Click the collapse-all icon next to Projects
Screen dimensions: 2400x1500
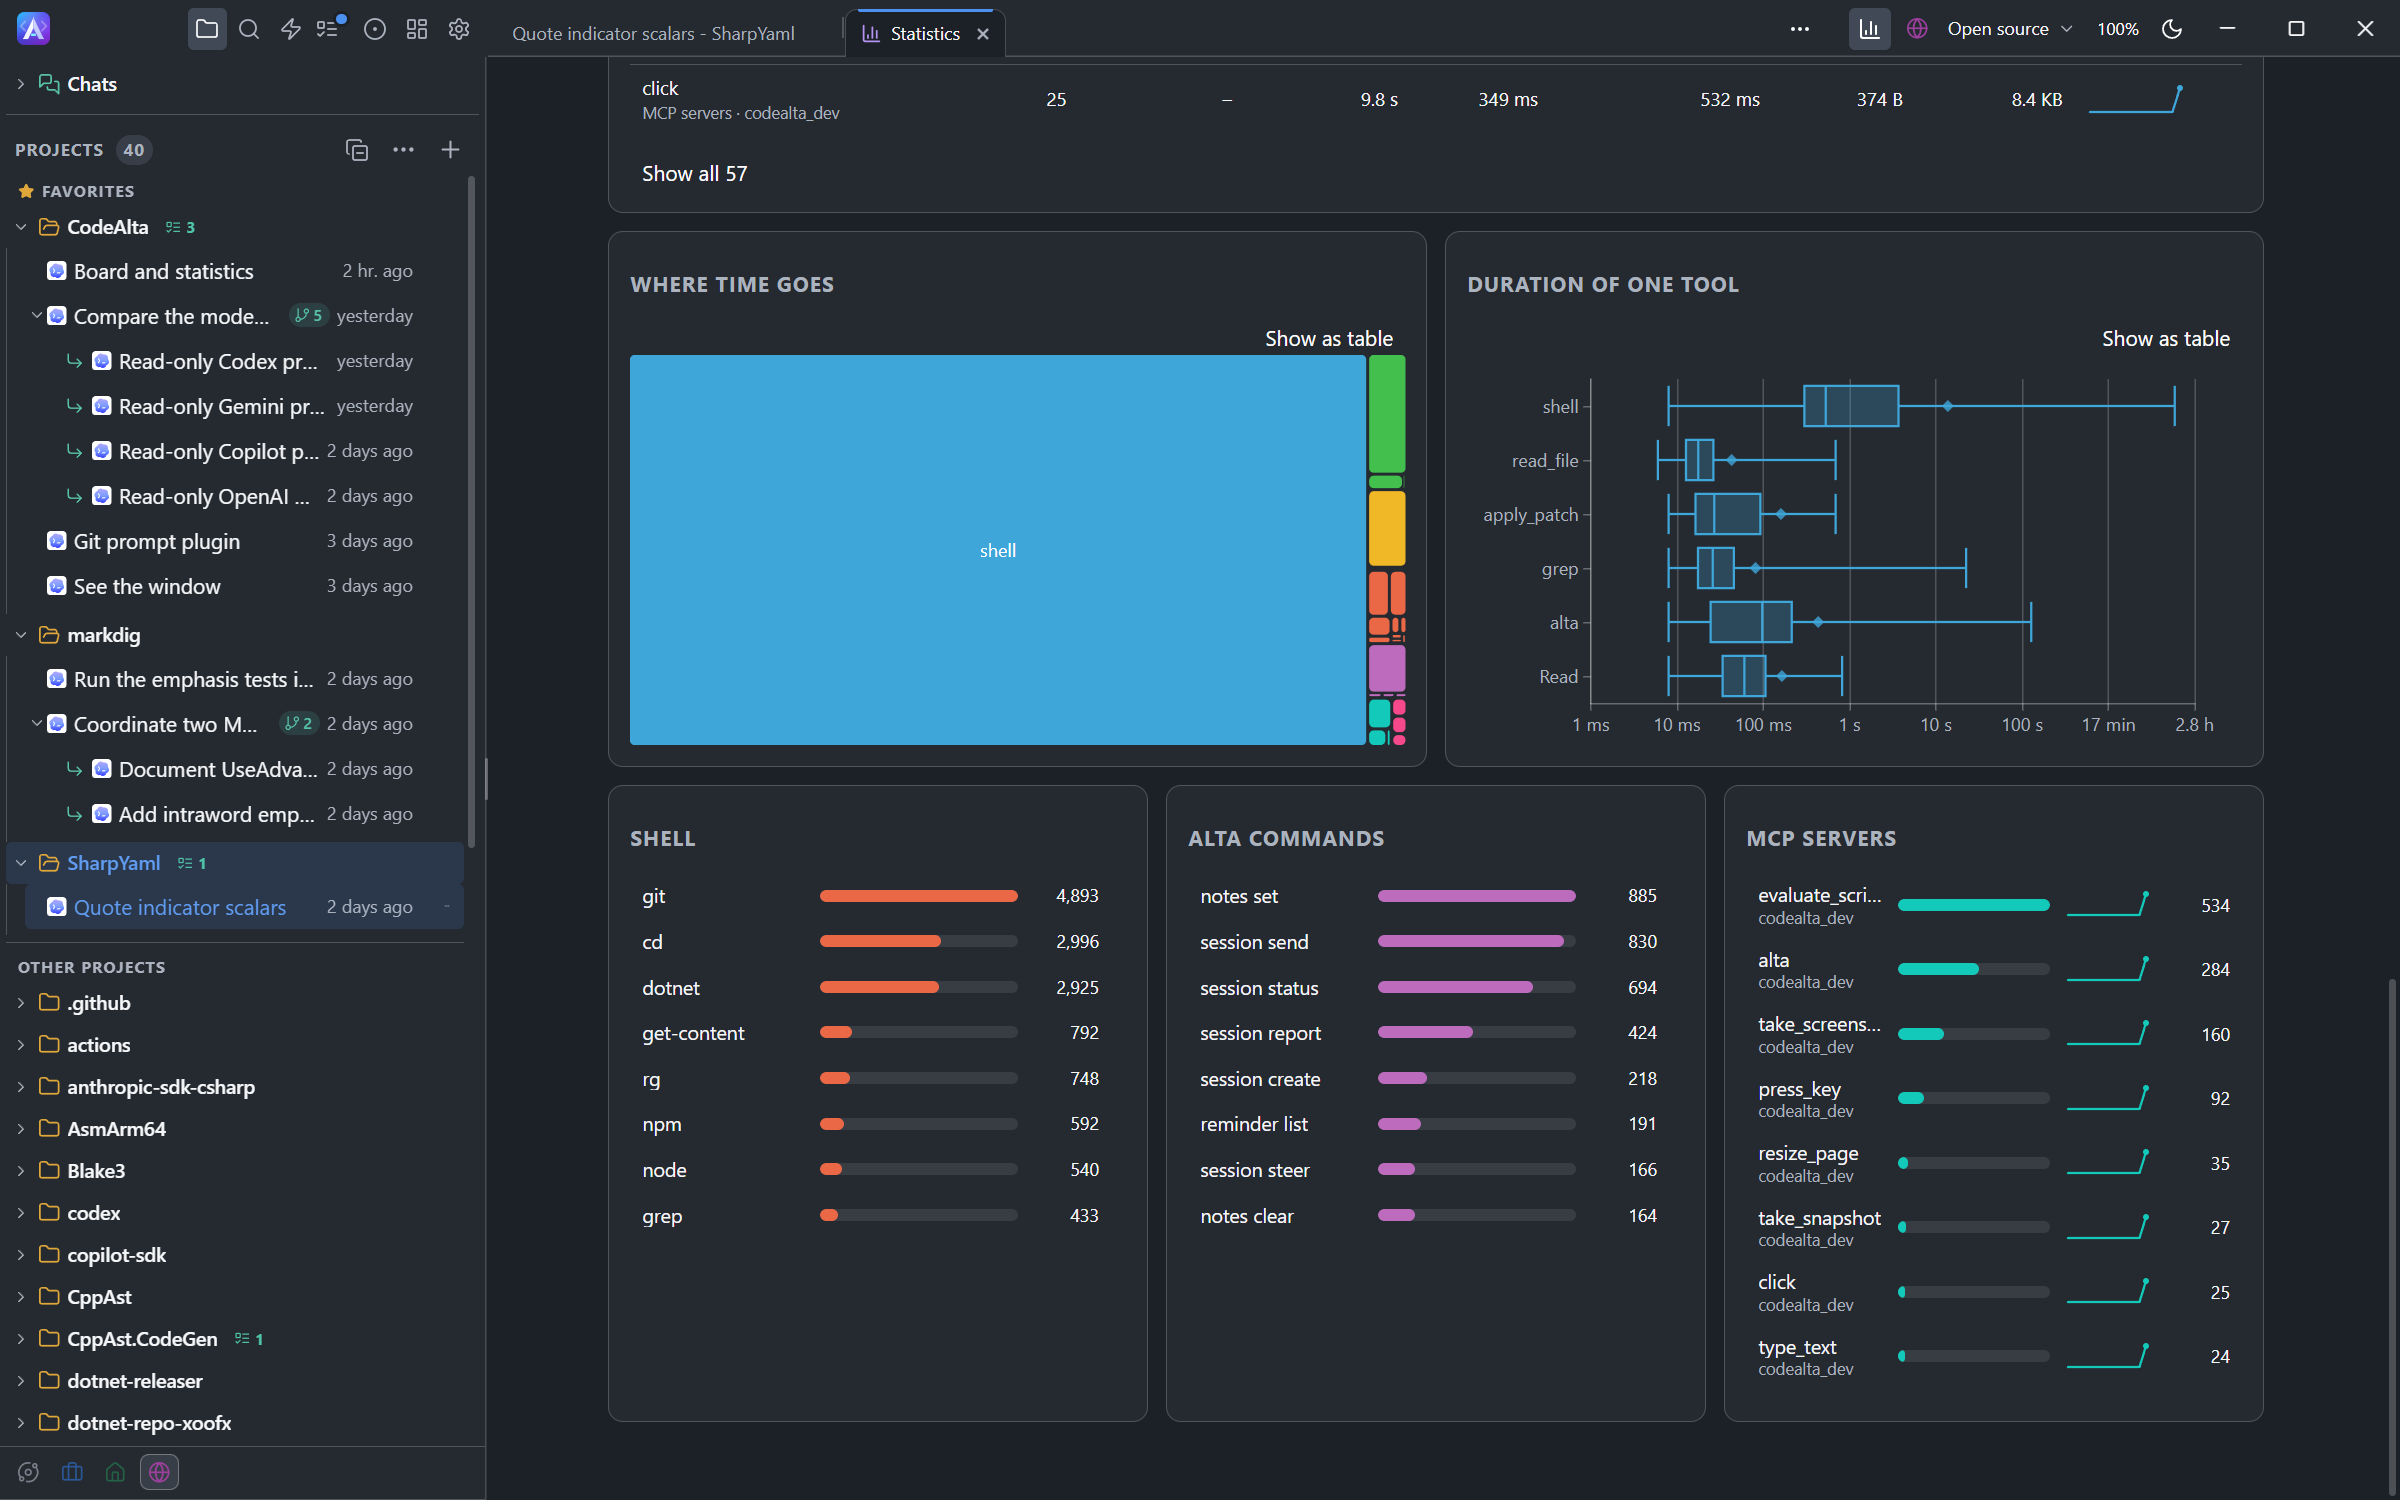pos(357,150)
